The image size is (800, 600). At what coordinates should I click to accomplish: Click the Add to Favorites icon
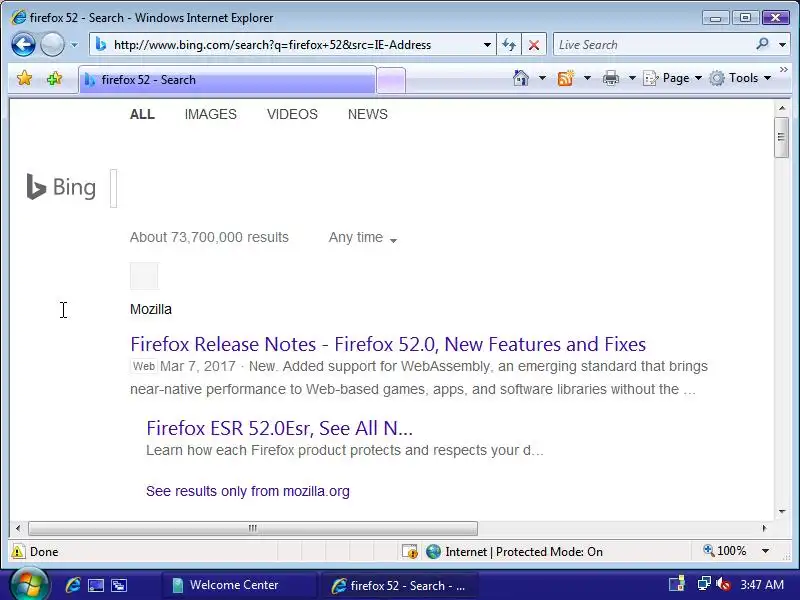click(55, 79)
